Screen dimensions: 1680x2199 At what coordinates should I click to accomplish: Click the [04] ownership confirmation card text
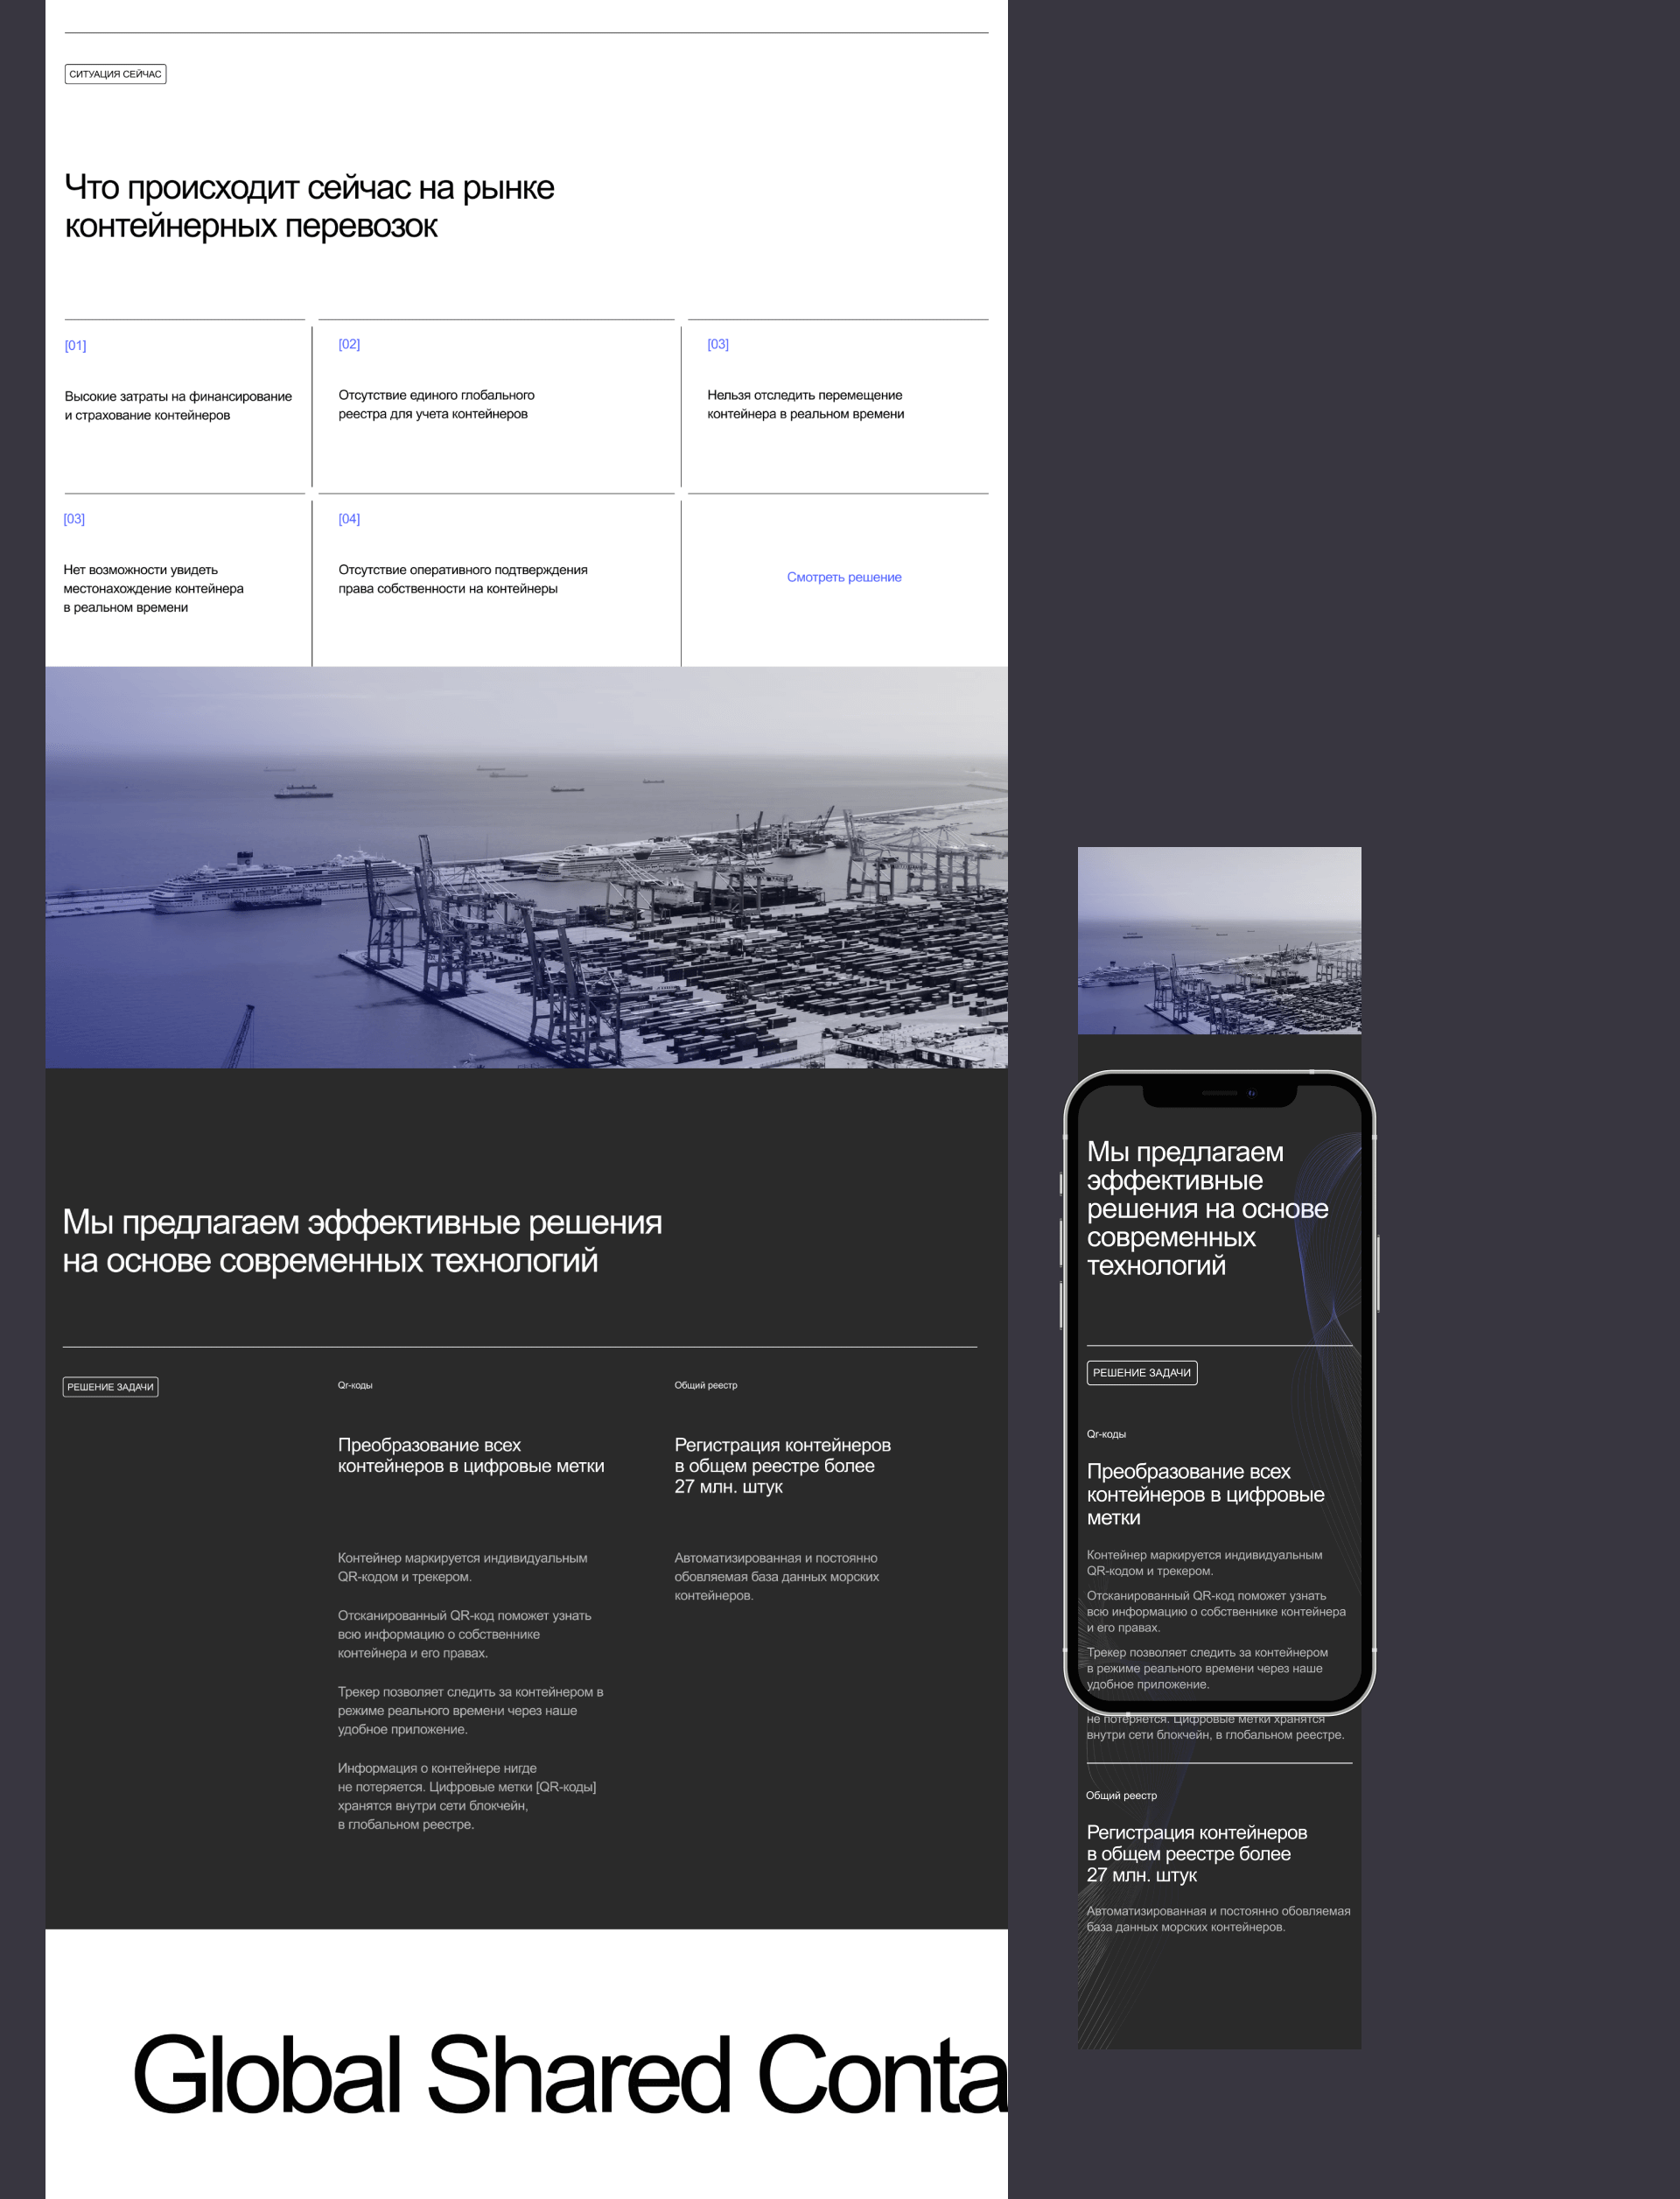click(x=462, y=579)
